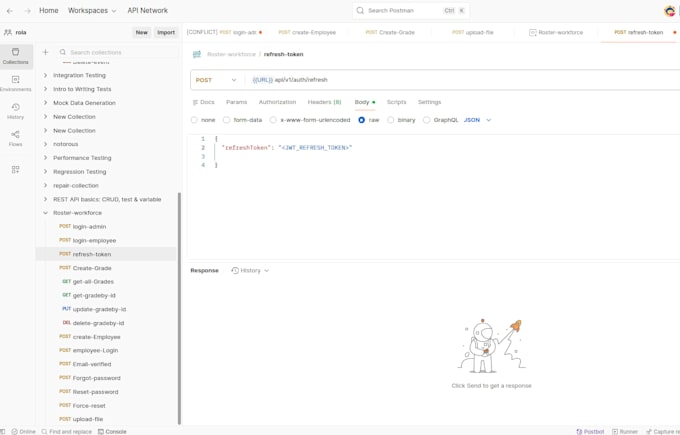
Task: Click the Search Postman field
Action: pyautogui.click(x=411, y=10)
